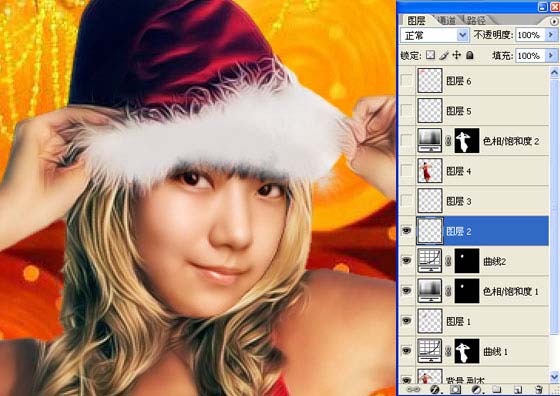
Task: Click the link layers icon
Action: pyautogui.click(x=413, y=390)
